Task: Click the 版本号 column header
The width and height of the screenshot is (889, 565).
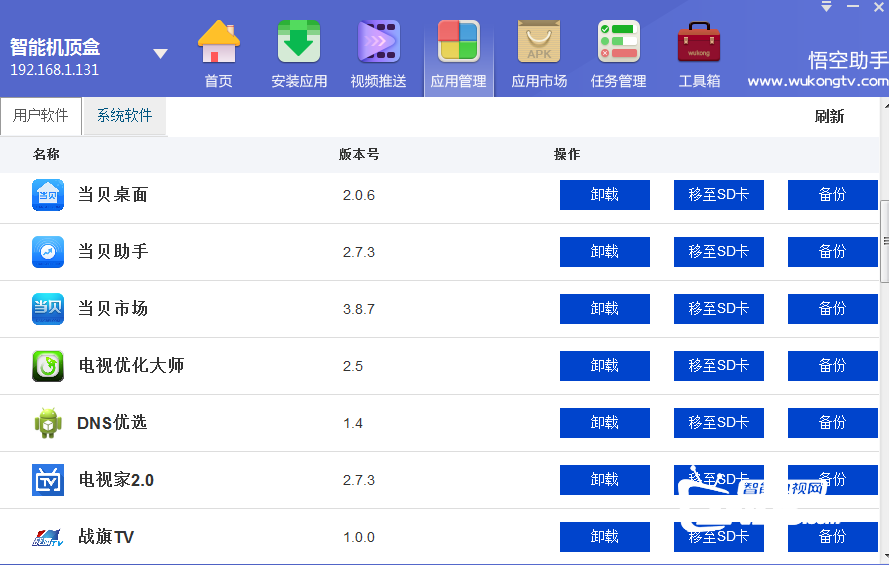Action: (359, 154)
